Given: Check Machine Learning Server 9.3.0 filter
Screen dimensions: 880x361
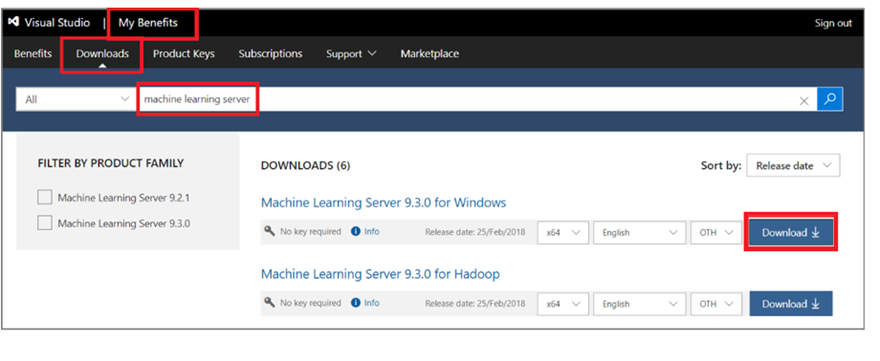Looking at the screenshot, I should (44, 223).
